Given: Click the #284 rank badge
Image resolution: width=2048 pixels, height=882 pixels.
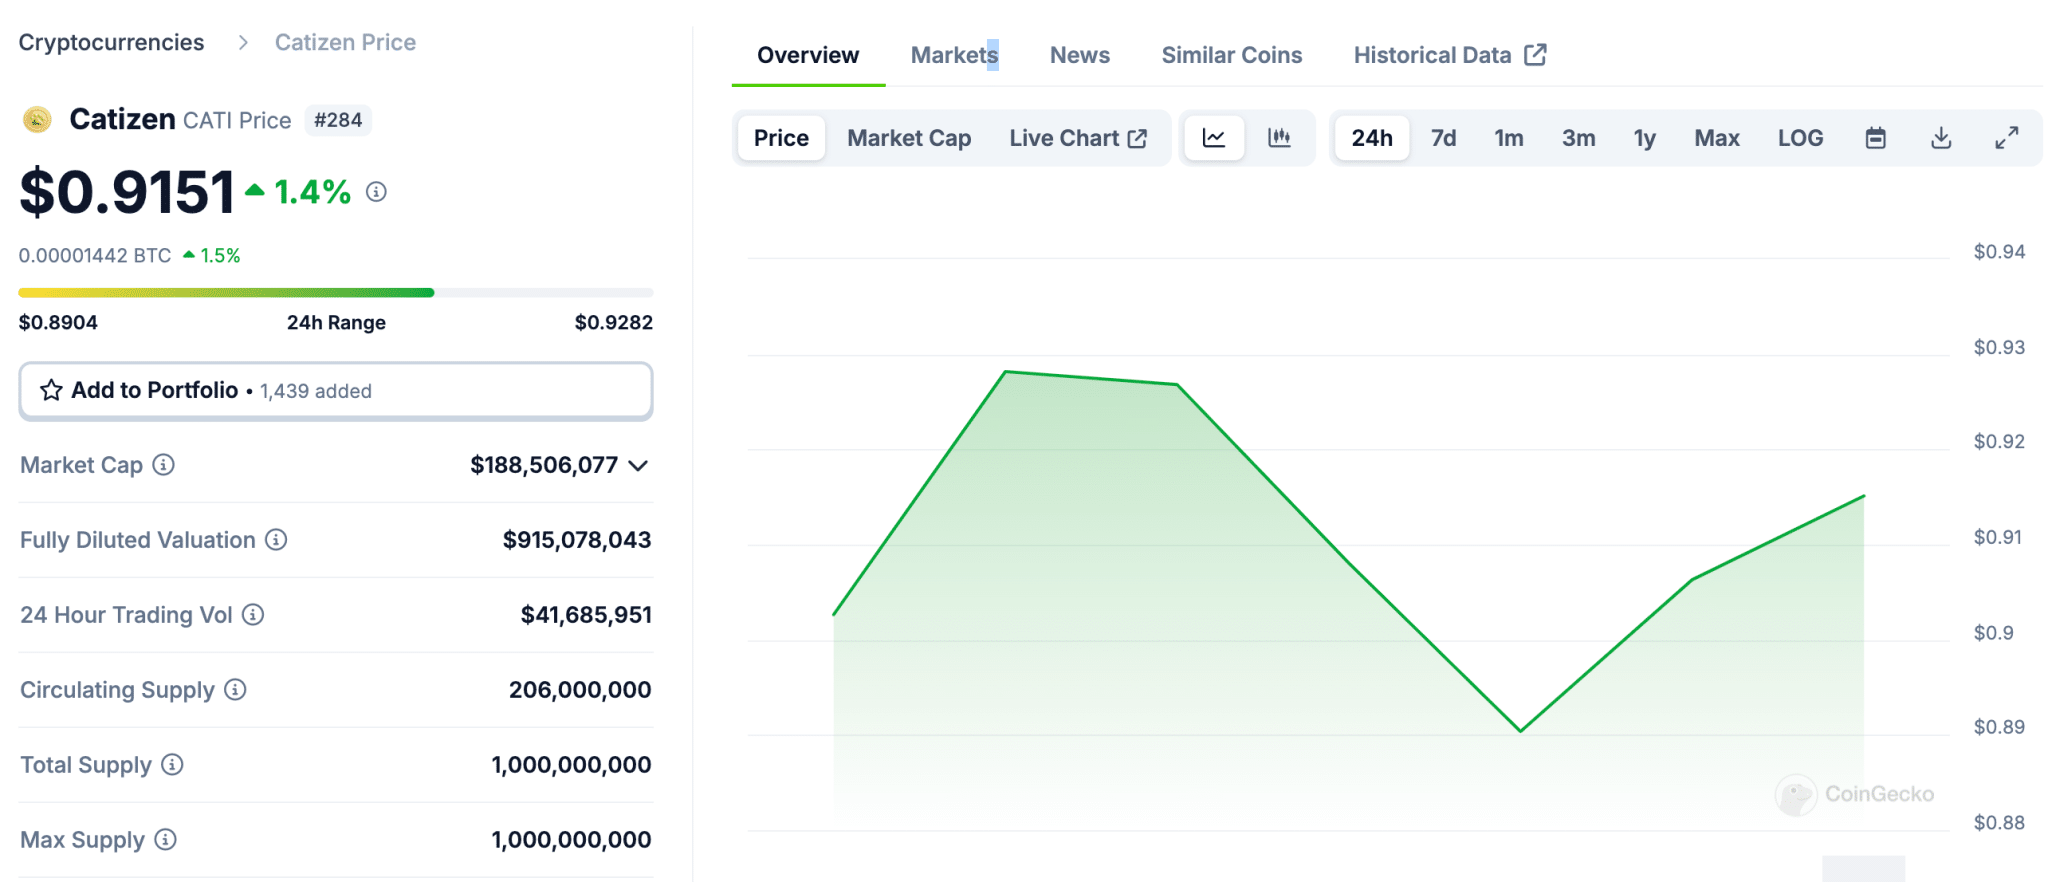Looking at the screenshot, I should [338, 120].
